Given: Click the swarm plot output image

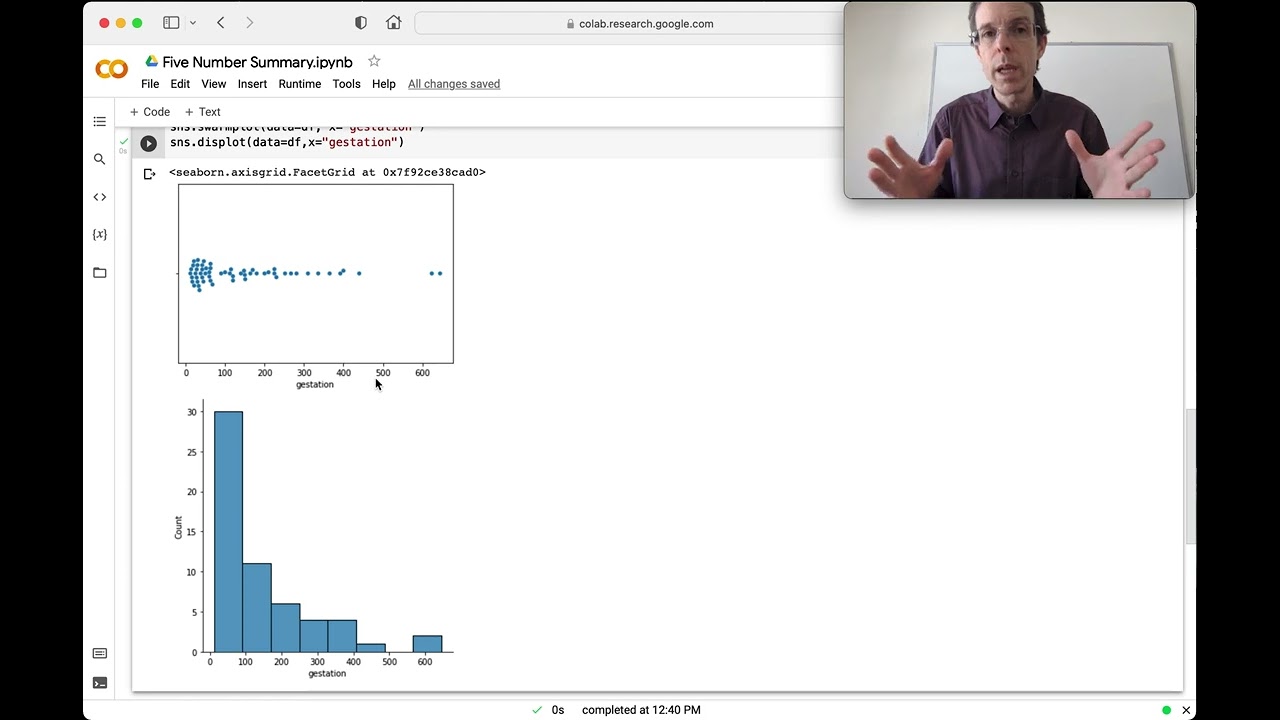Looking at the screenshot, I should [314, 287].
